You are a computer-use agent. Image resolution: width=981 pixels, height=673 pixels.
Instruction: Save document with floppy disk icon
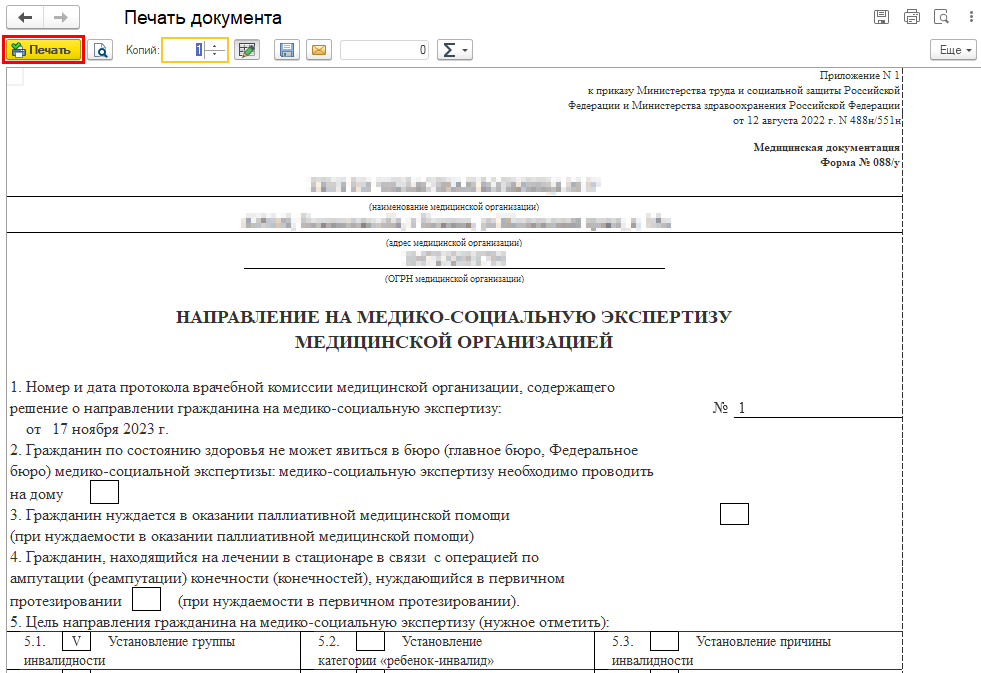tap(287, 50)
